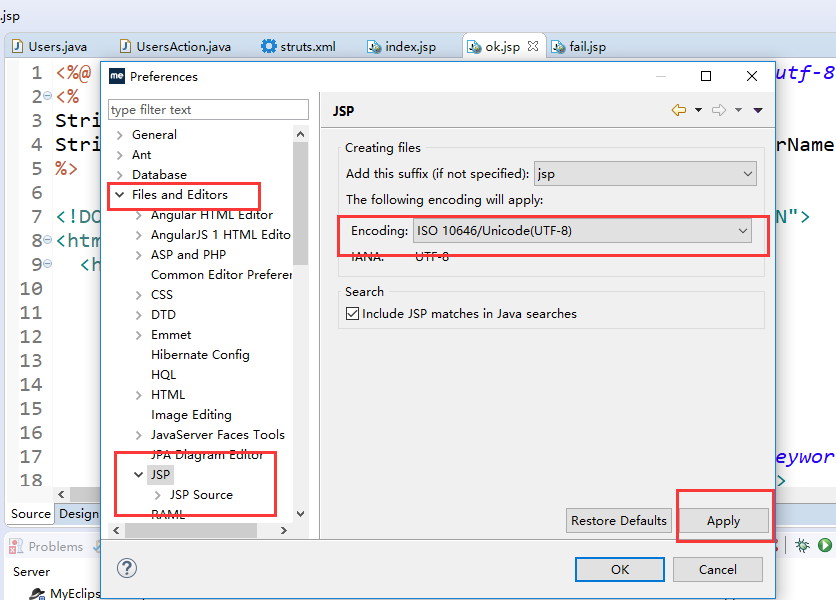This screenshot has height=600, width=836.
Task: Click the tree scroll down arrow
Action: tap(301, 514)
